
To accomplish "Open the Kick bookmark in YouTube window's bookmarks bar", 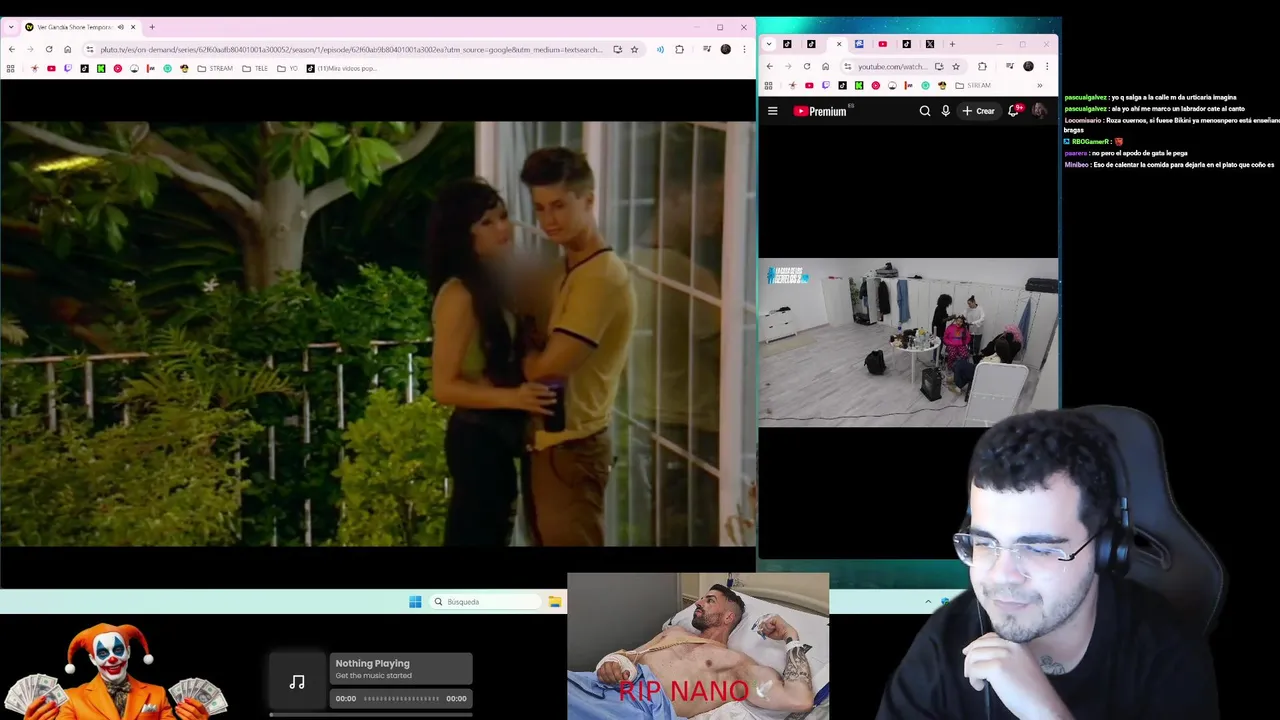I will coord(859,85).
